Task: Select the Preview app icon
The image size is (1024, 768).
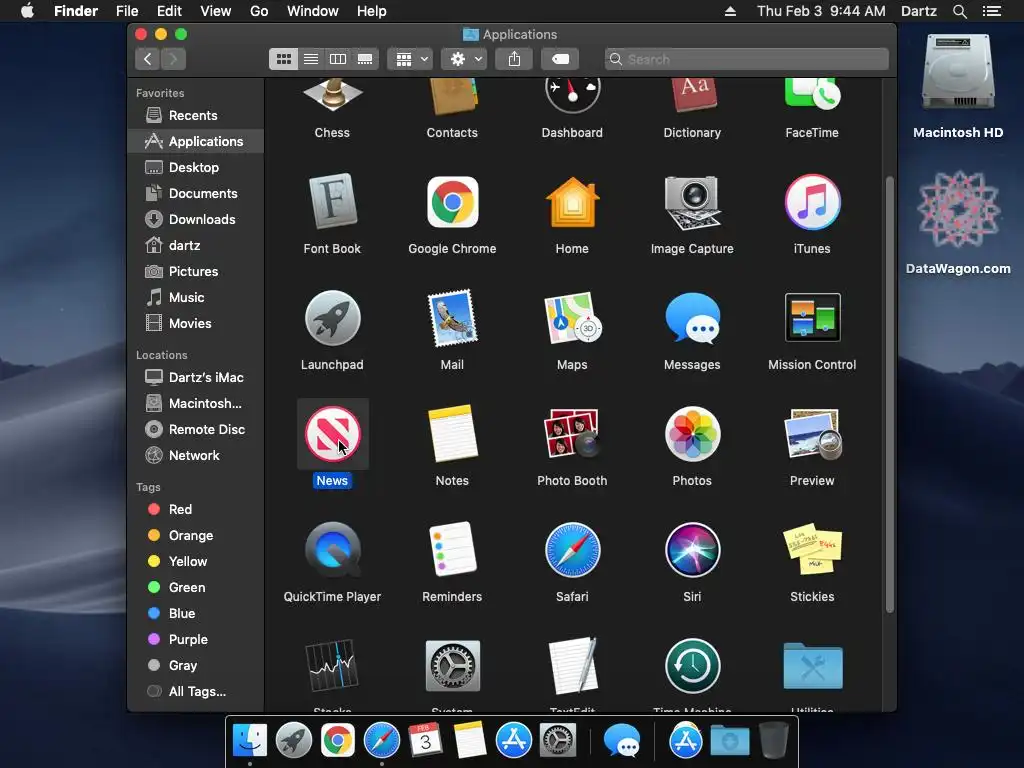Action: point(812,434)
